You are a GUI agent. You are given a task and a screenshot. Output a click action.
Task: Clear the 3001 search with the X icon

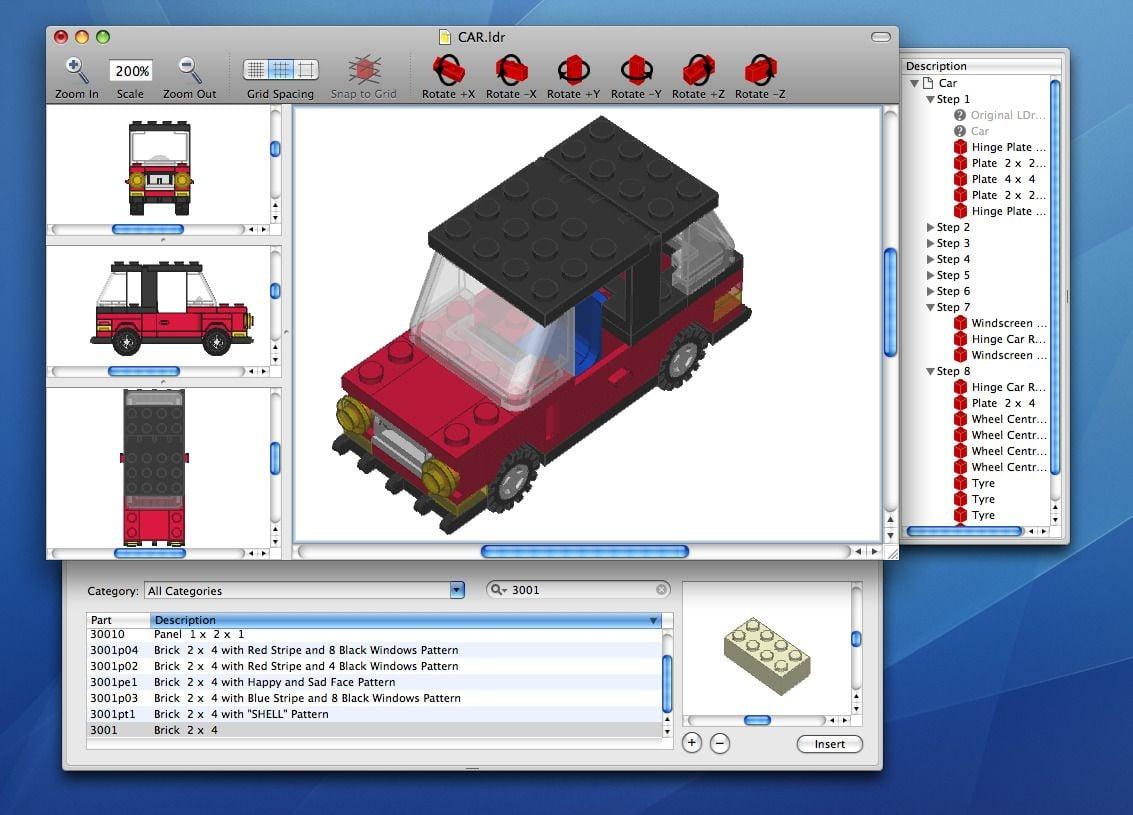661,590
